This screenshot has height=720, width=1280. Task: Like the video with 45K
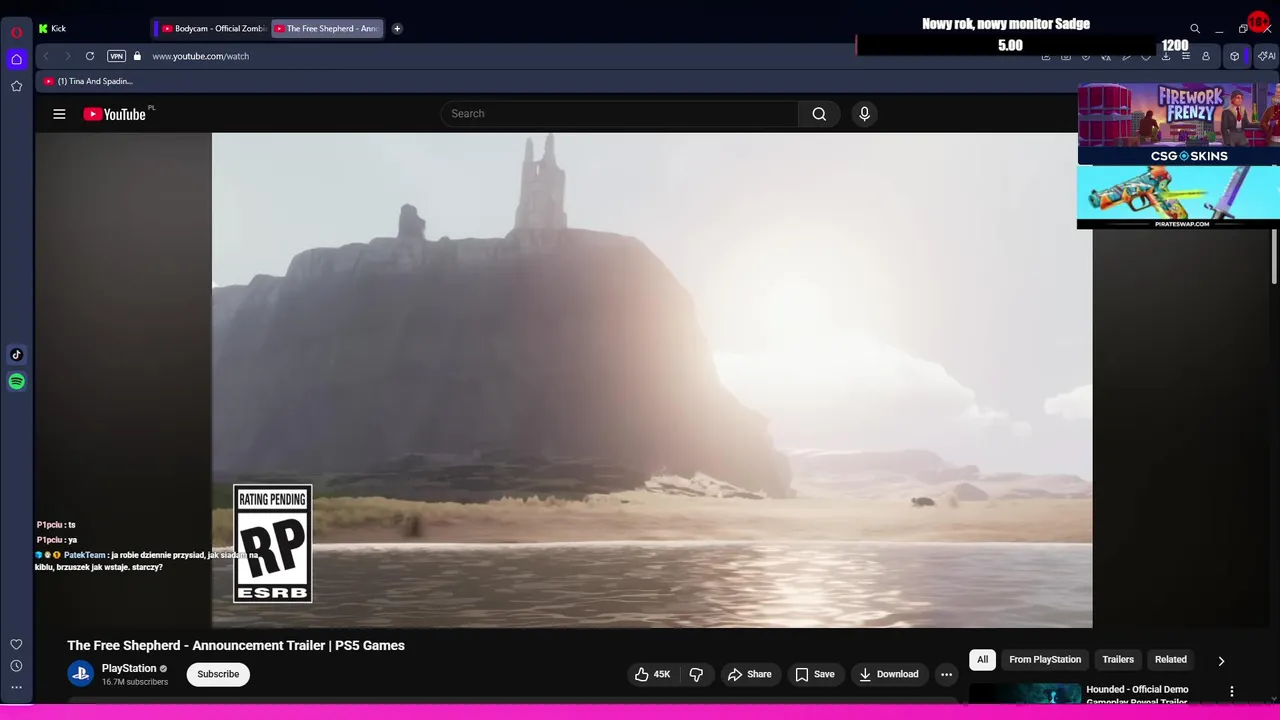652,674
